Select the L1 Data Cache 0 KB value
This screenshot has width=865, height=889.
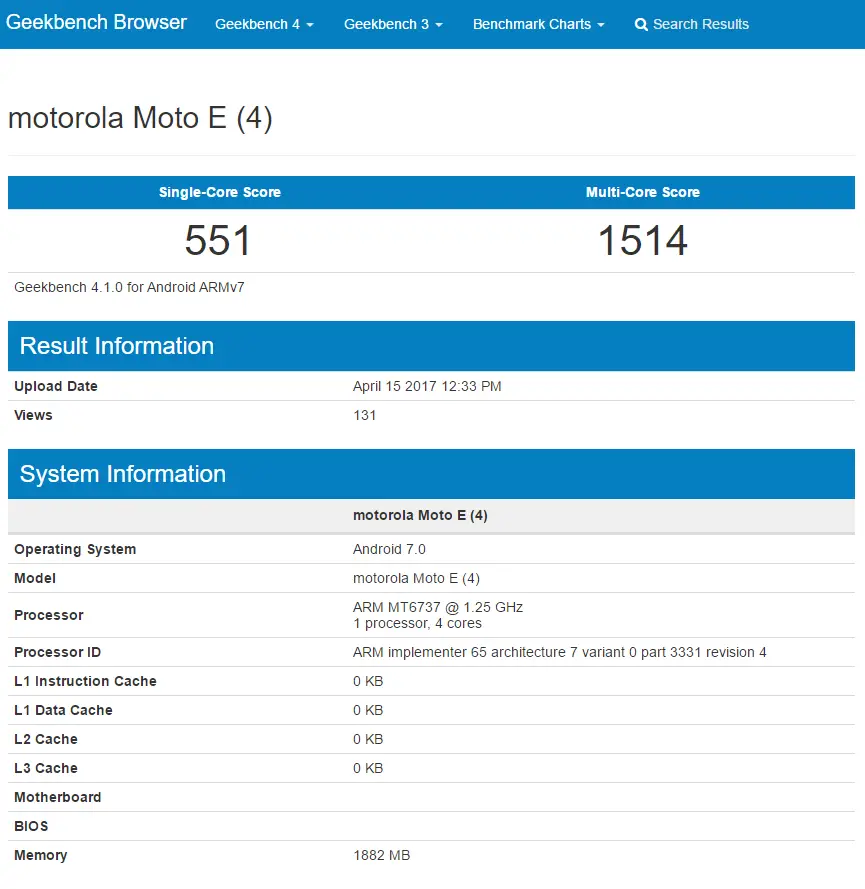pos(368,710)
